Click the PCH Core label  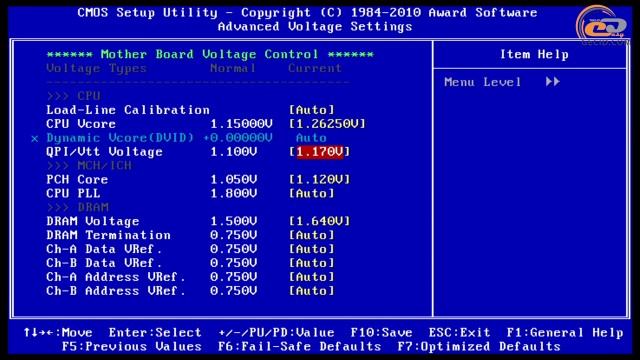pos(77,179)
